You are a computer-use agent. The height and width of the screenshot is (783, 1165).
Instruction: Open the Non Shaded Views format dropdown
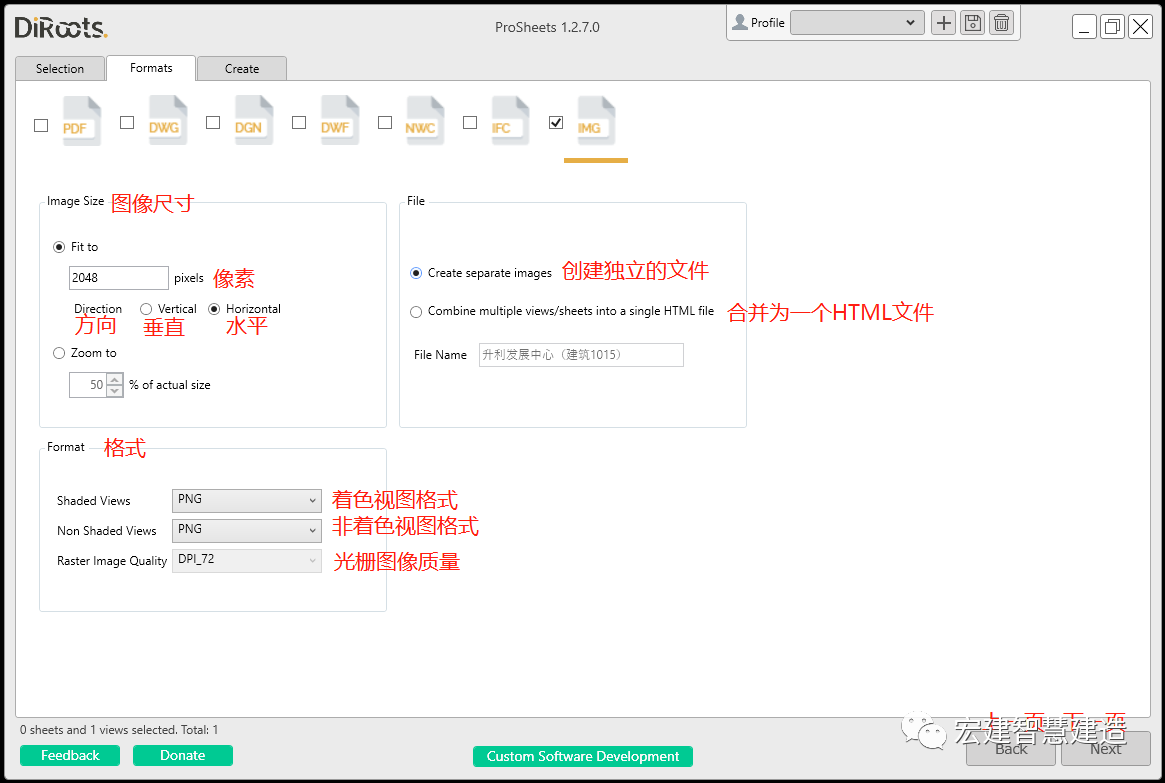point(247,530)
